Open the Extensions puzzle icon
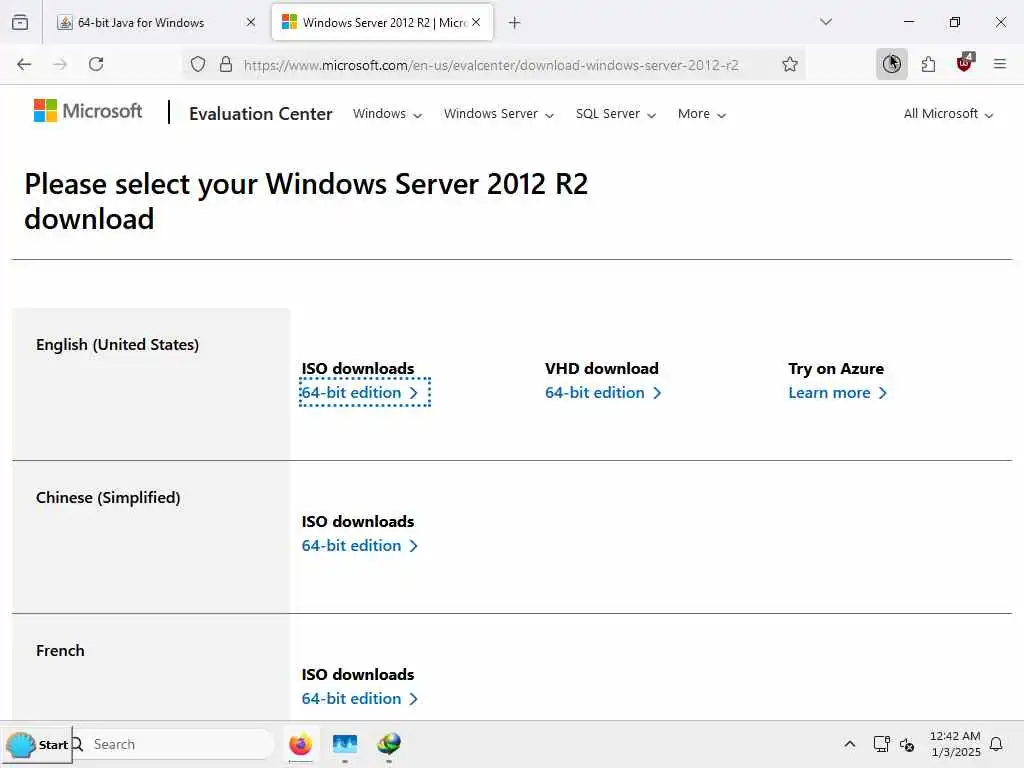The width and height of the screenshot is (1024, 768). point(928,64)
